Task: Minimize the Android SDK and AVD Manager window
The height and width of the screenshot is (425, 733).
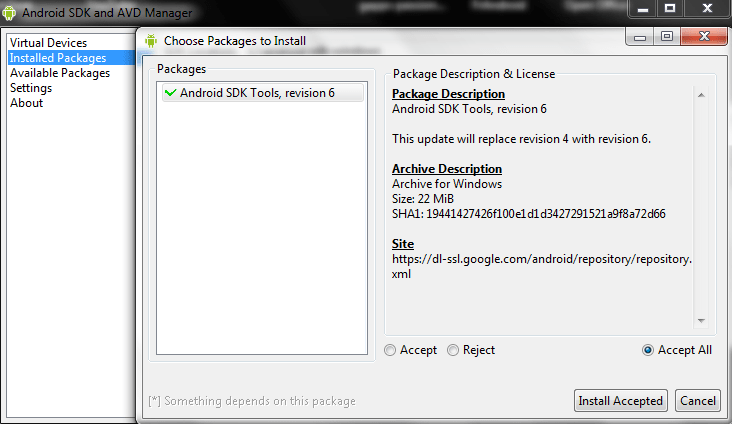Action: 642,8
